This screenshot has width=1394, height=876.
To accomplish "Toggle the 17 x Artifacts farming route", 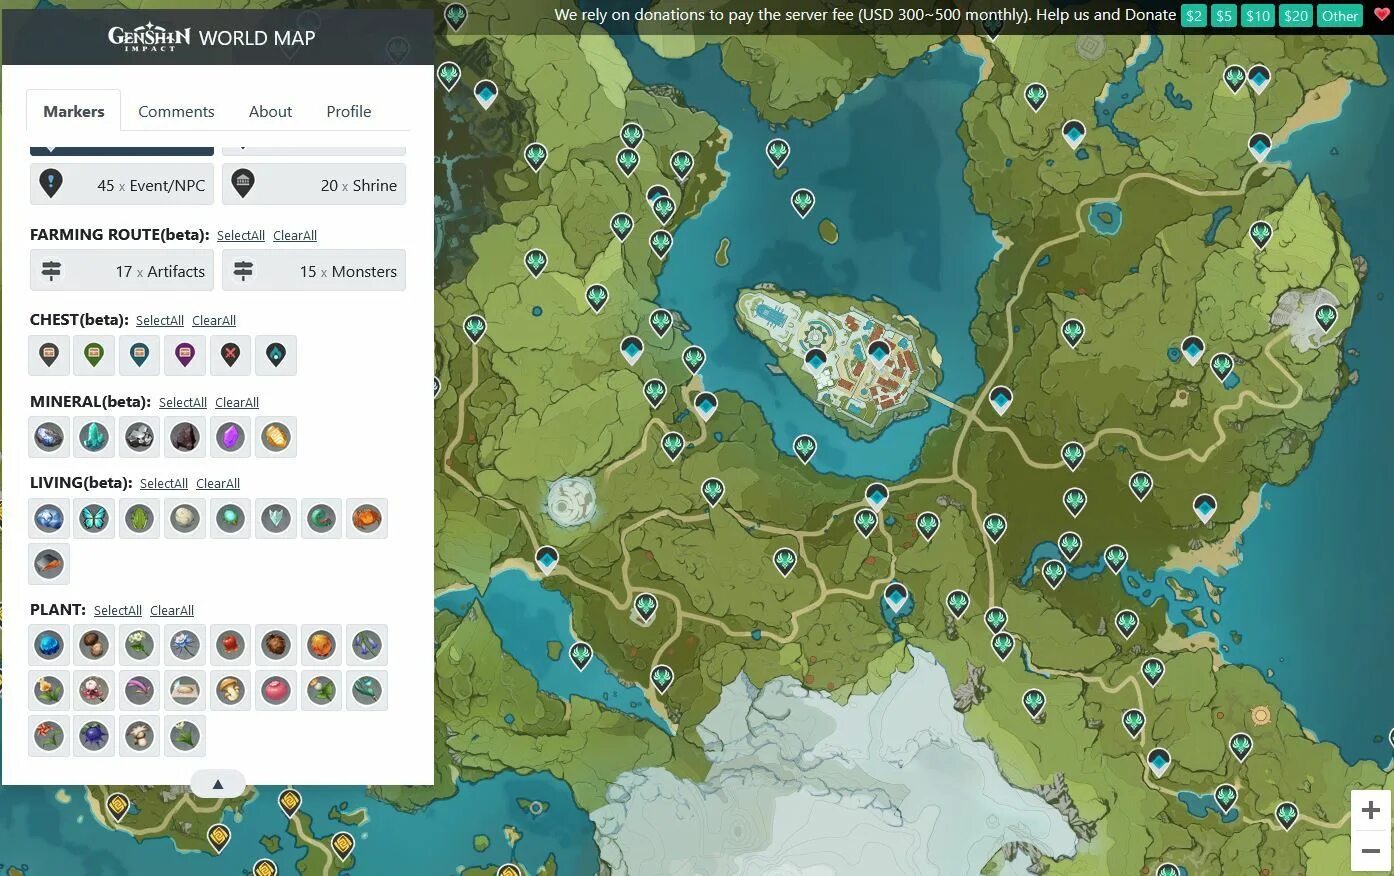I will point(122,271).
